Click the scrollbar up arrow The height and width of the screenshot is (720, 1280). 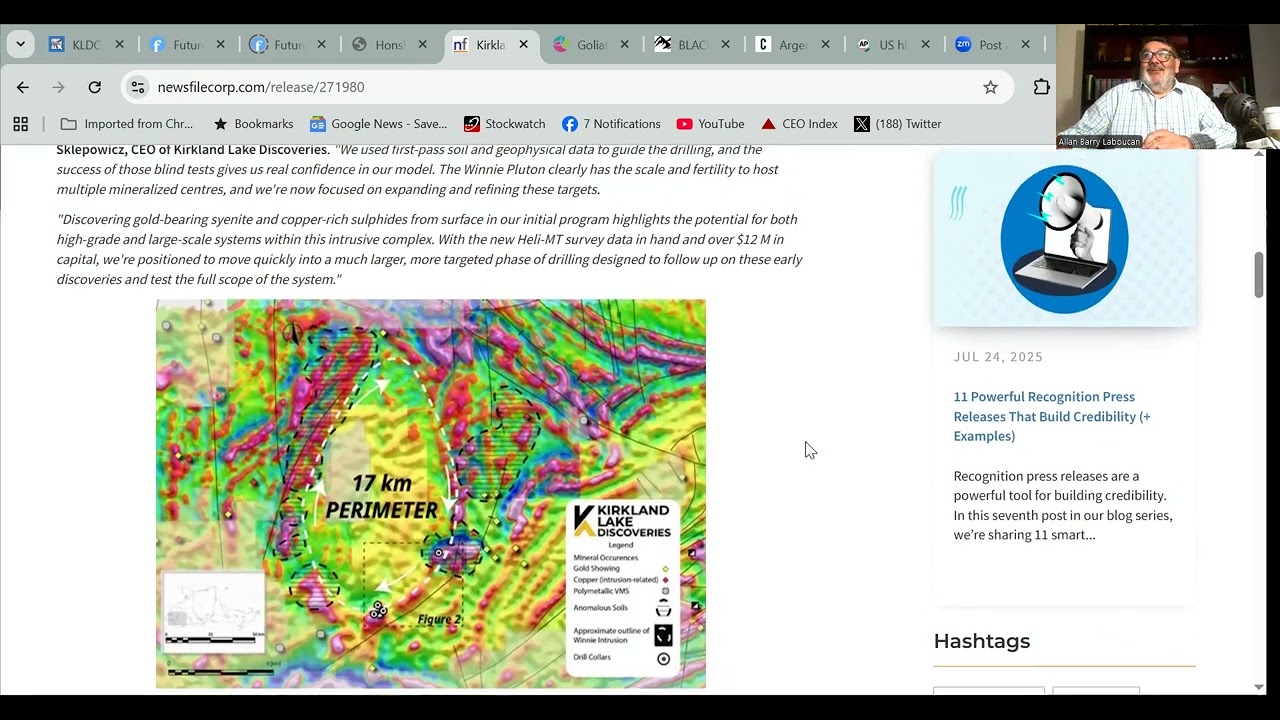tap(1259, 153)
